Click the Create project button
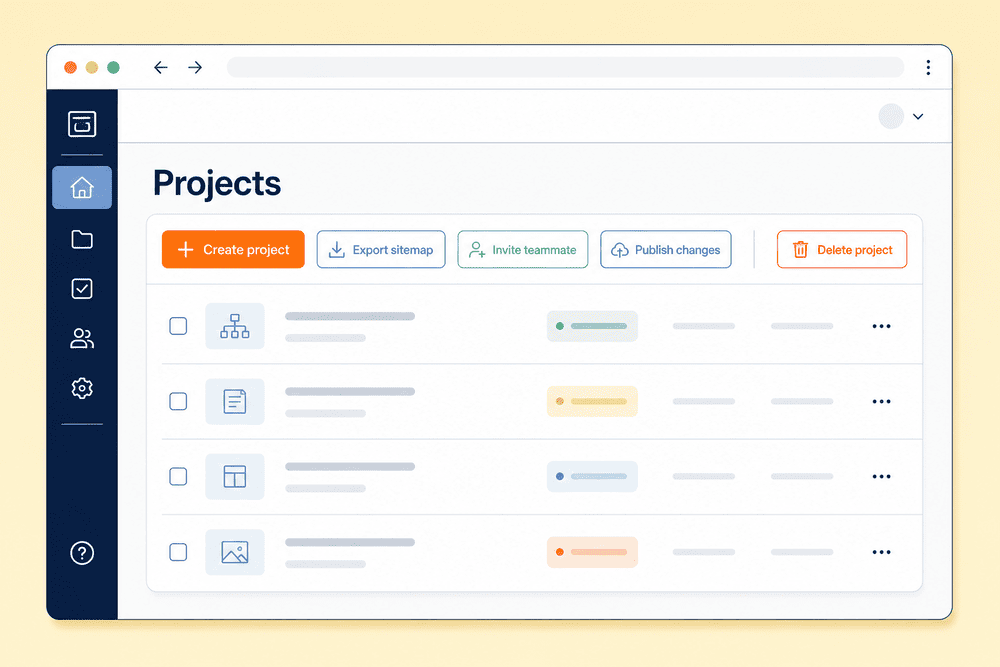 (233, 249)
